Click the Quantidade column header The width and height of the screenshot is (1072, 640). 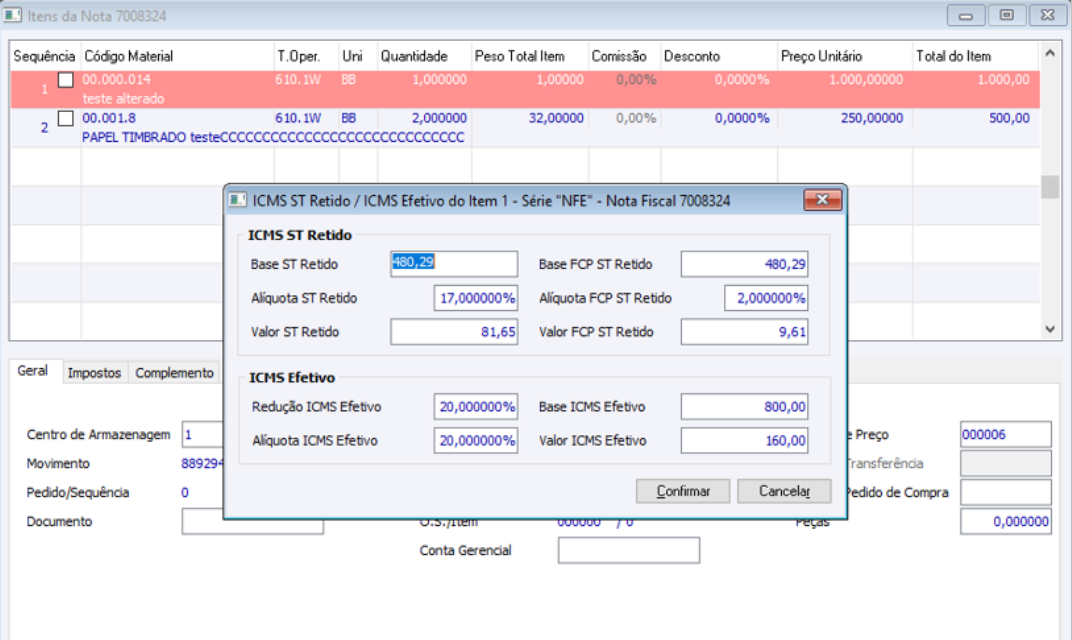[x=424, y=56]
